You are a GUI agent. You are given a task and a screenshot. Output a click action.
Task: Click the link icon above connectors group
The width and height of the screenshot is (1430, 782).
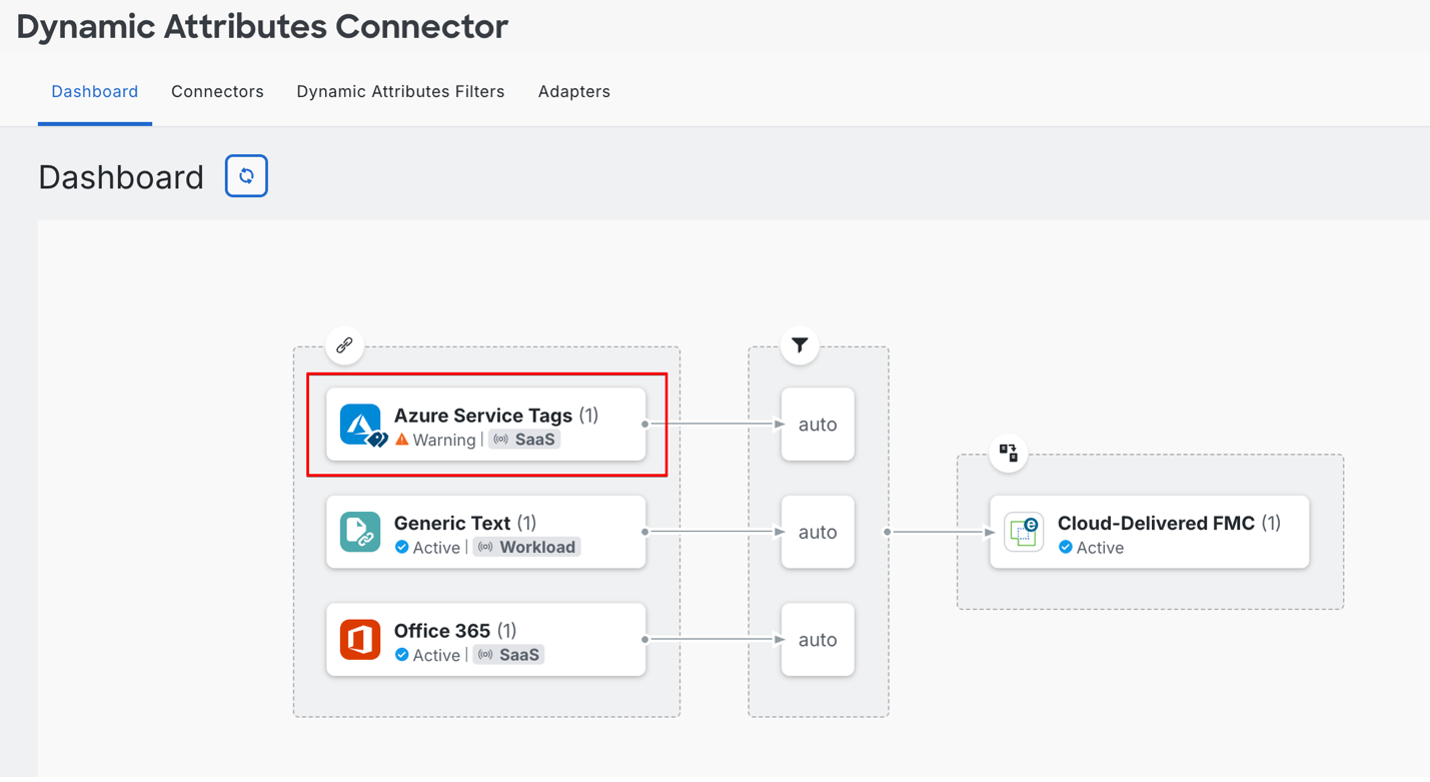coord(344,345)
